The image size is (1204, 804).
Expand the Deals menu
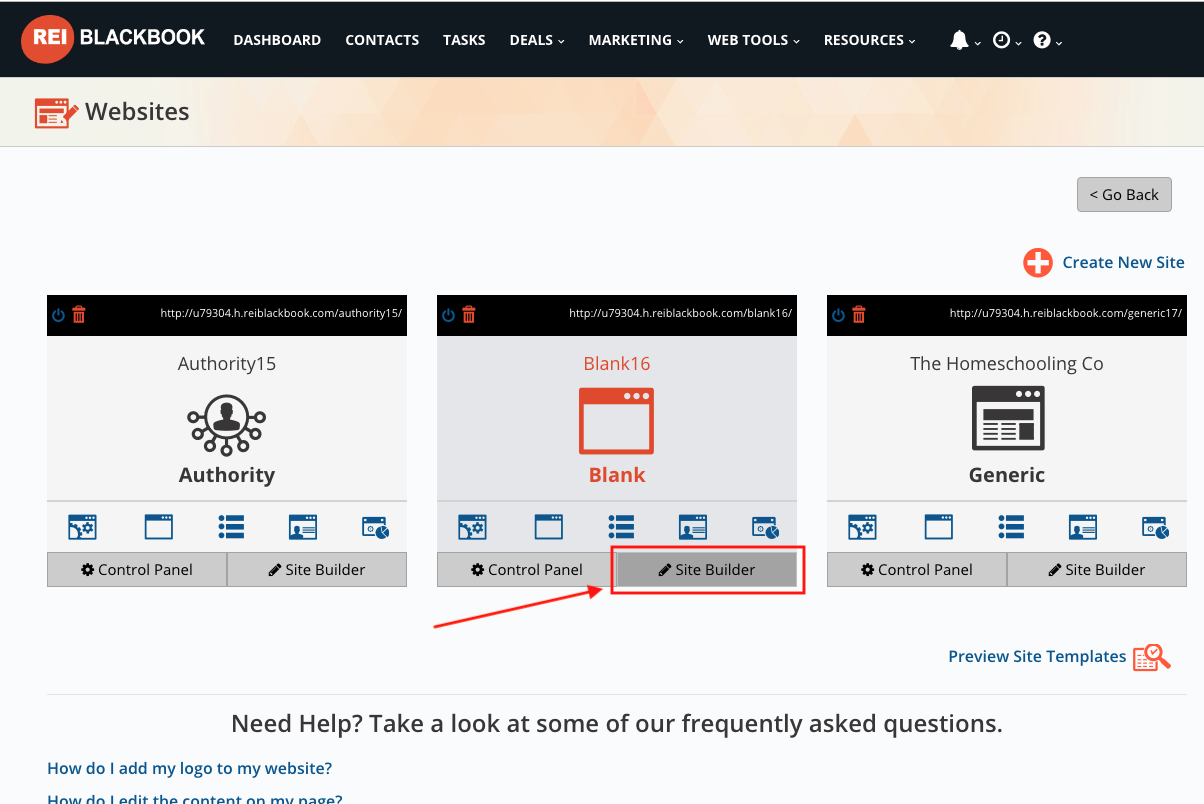pyautogui.click(x=537, y=40)
